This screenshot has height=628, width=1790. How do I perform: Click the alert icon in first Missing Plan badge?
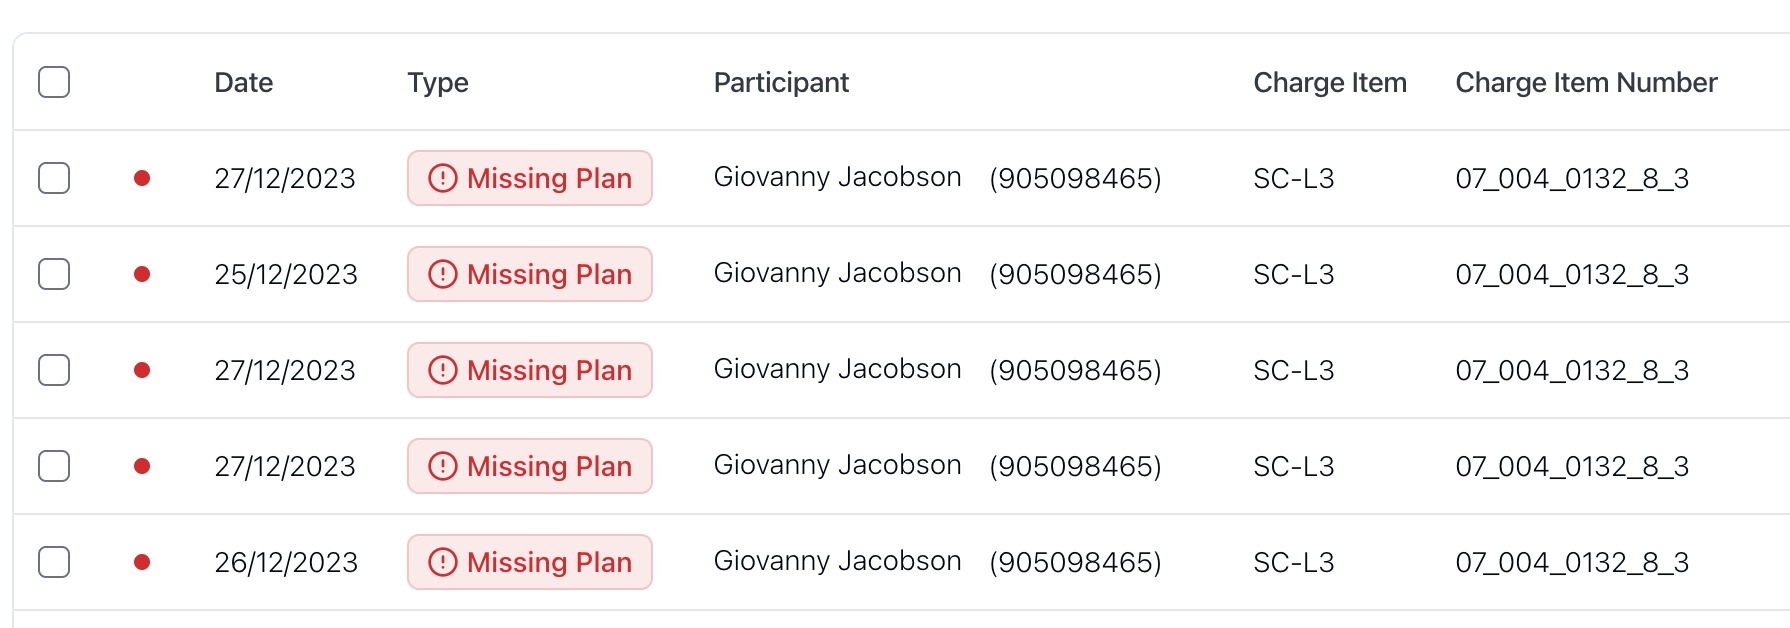click(x=443, y=178)
